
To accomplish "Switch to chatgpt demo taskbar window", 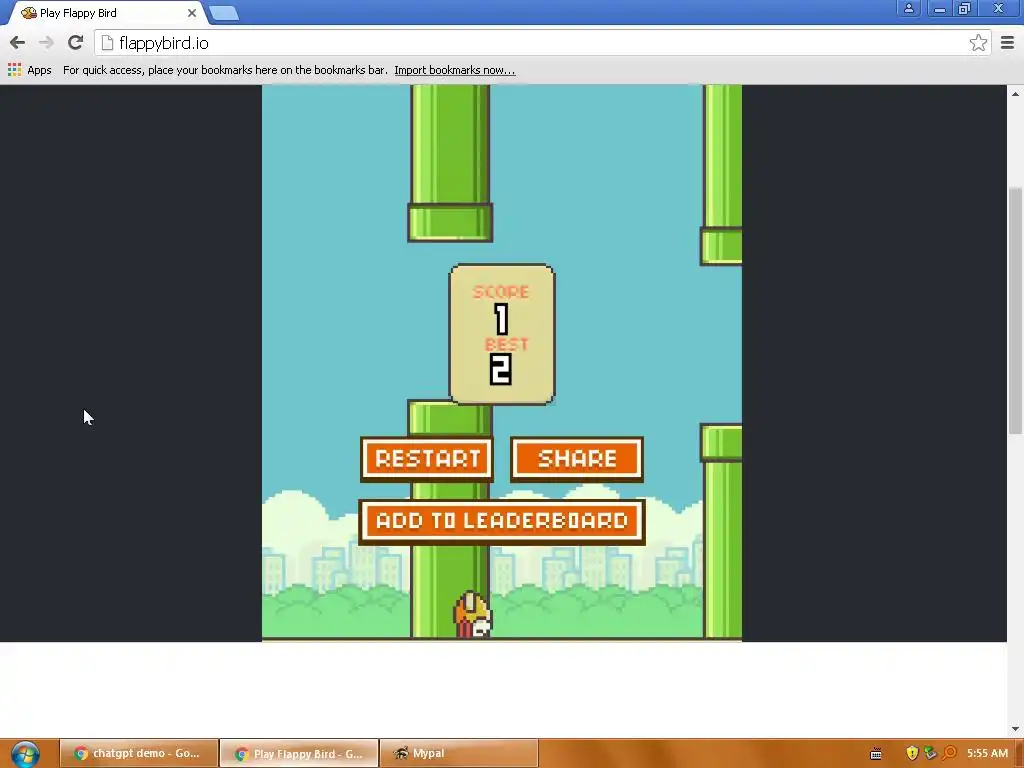I will (138, 754).
